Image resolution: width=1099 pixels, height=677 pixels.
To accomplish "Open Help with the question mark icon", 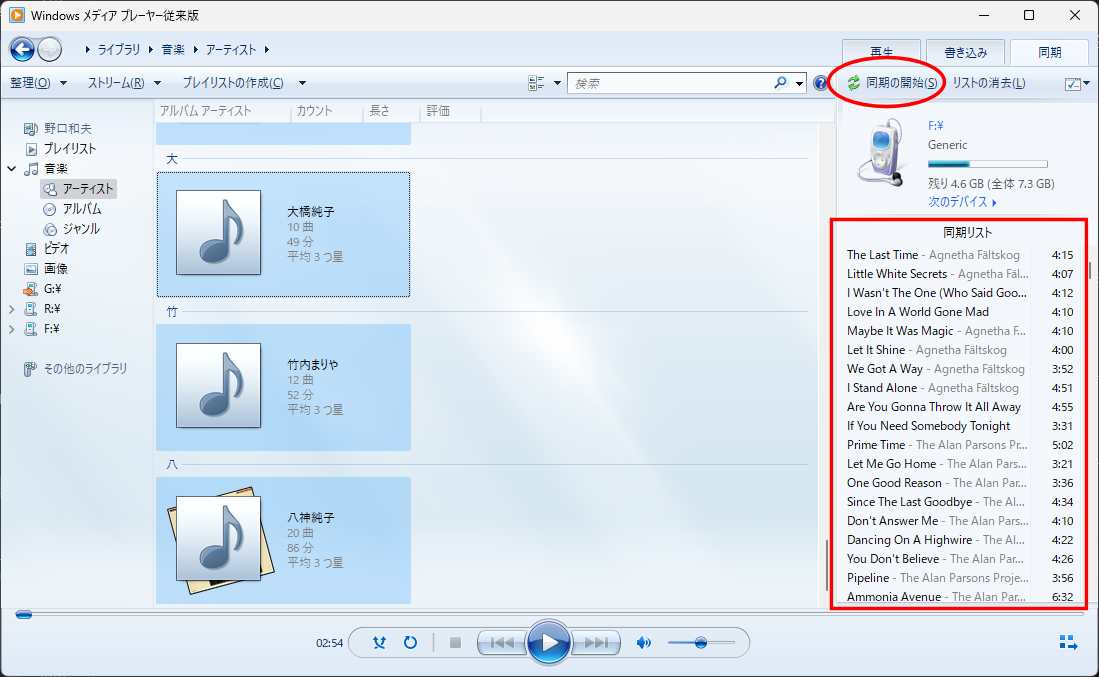I will pos(821,83).
